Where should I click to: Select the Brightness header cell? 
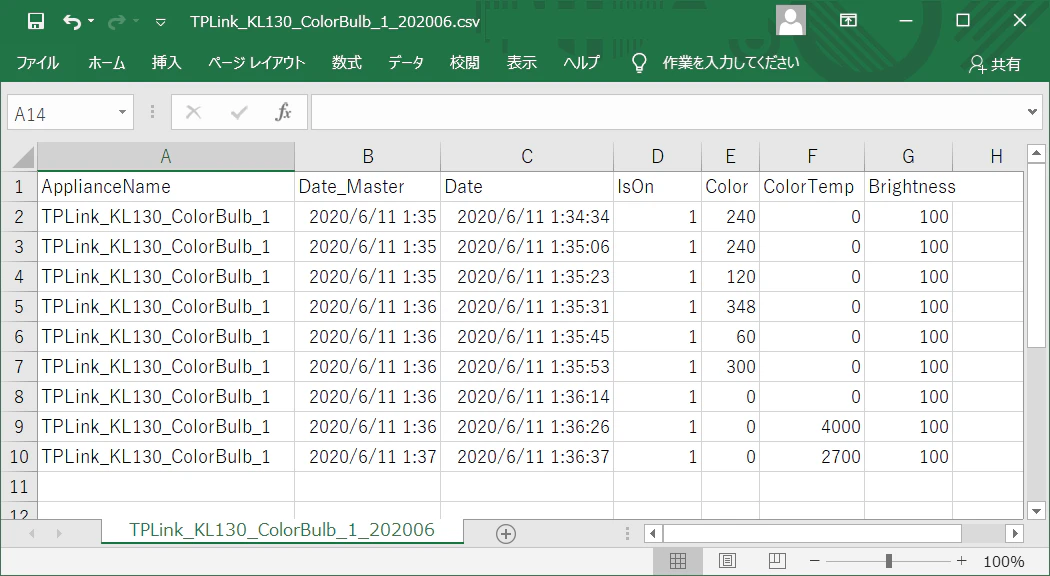click(x=908, y=186)
